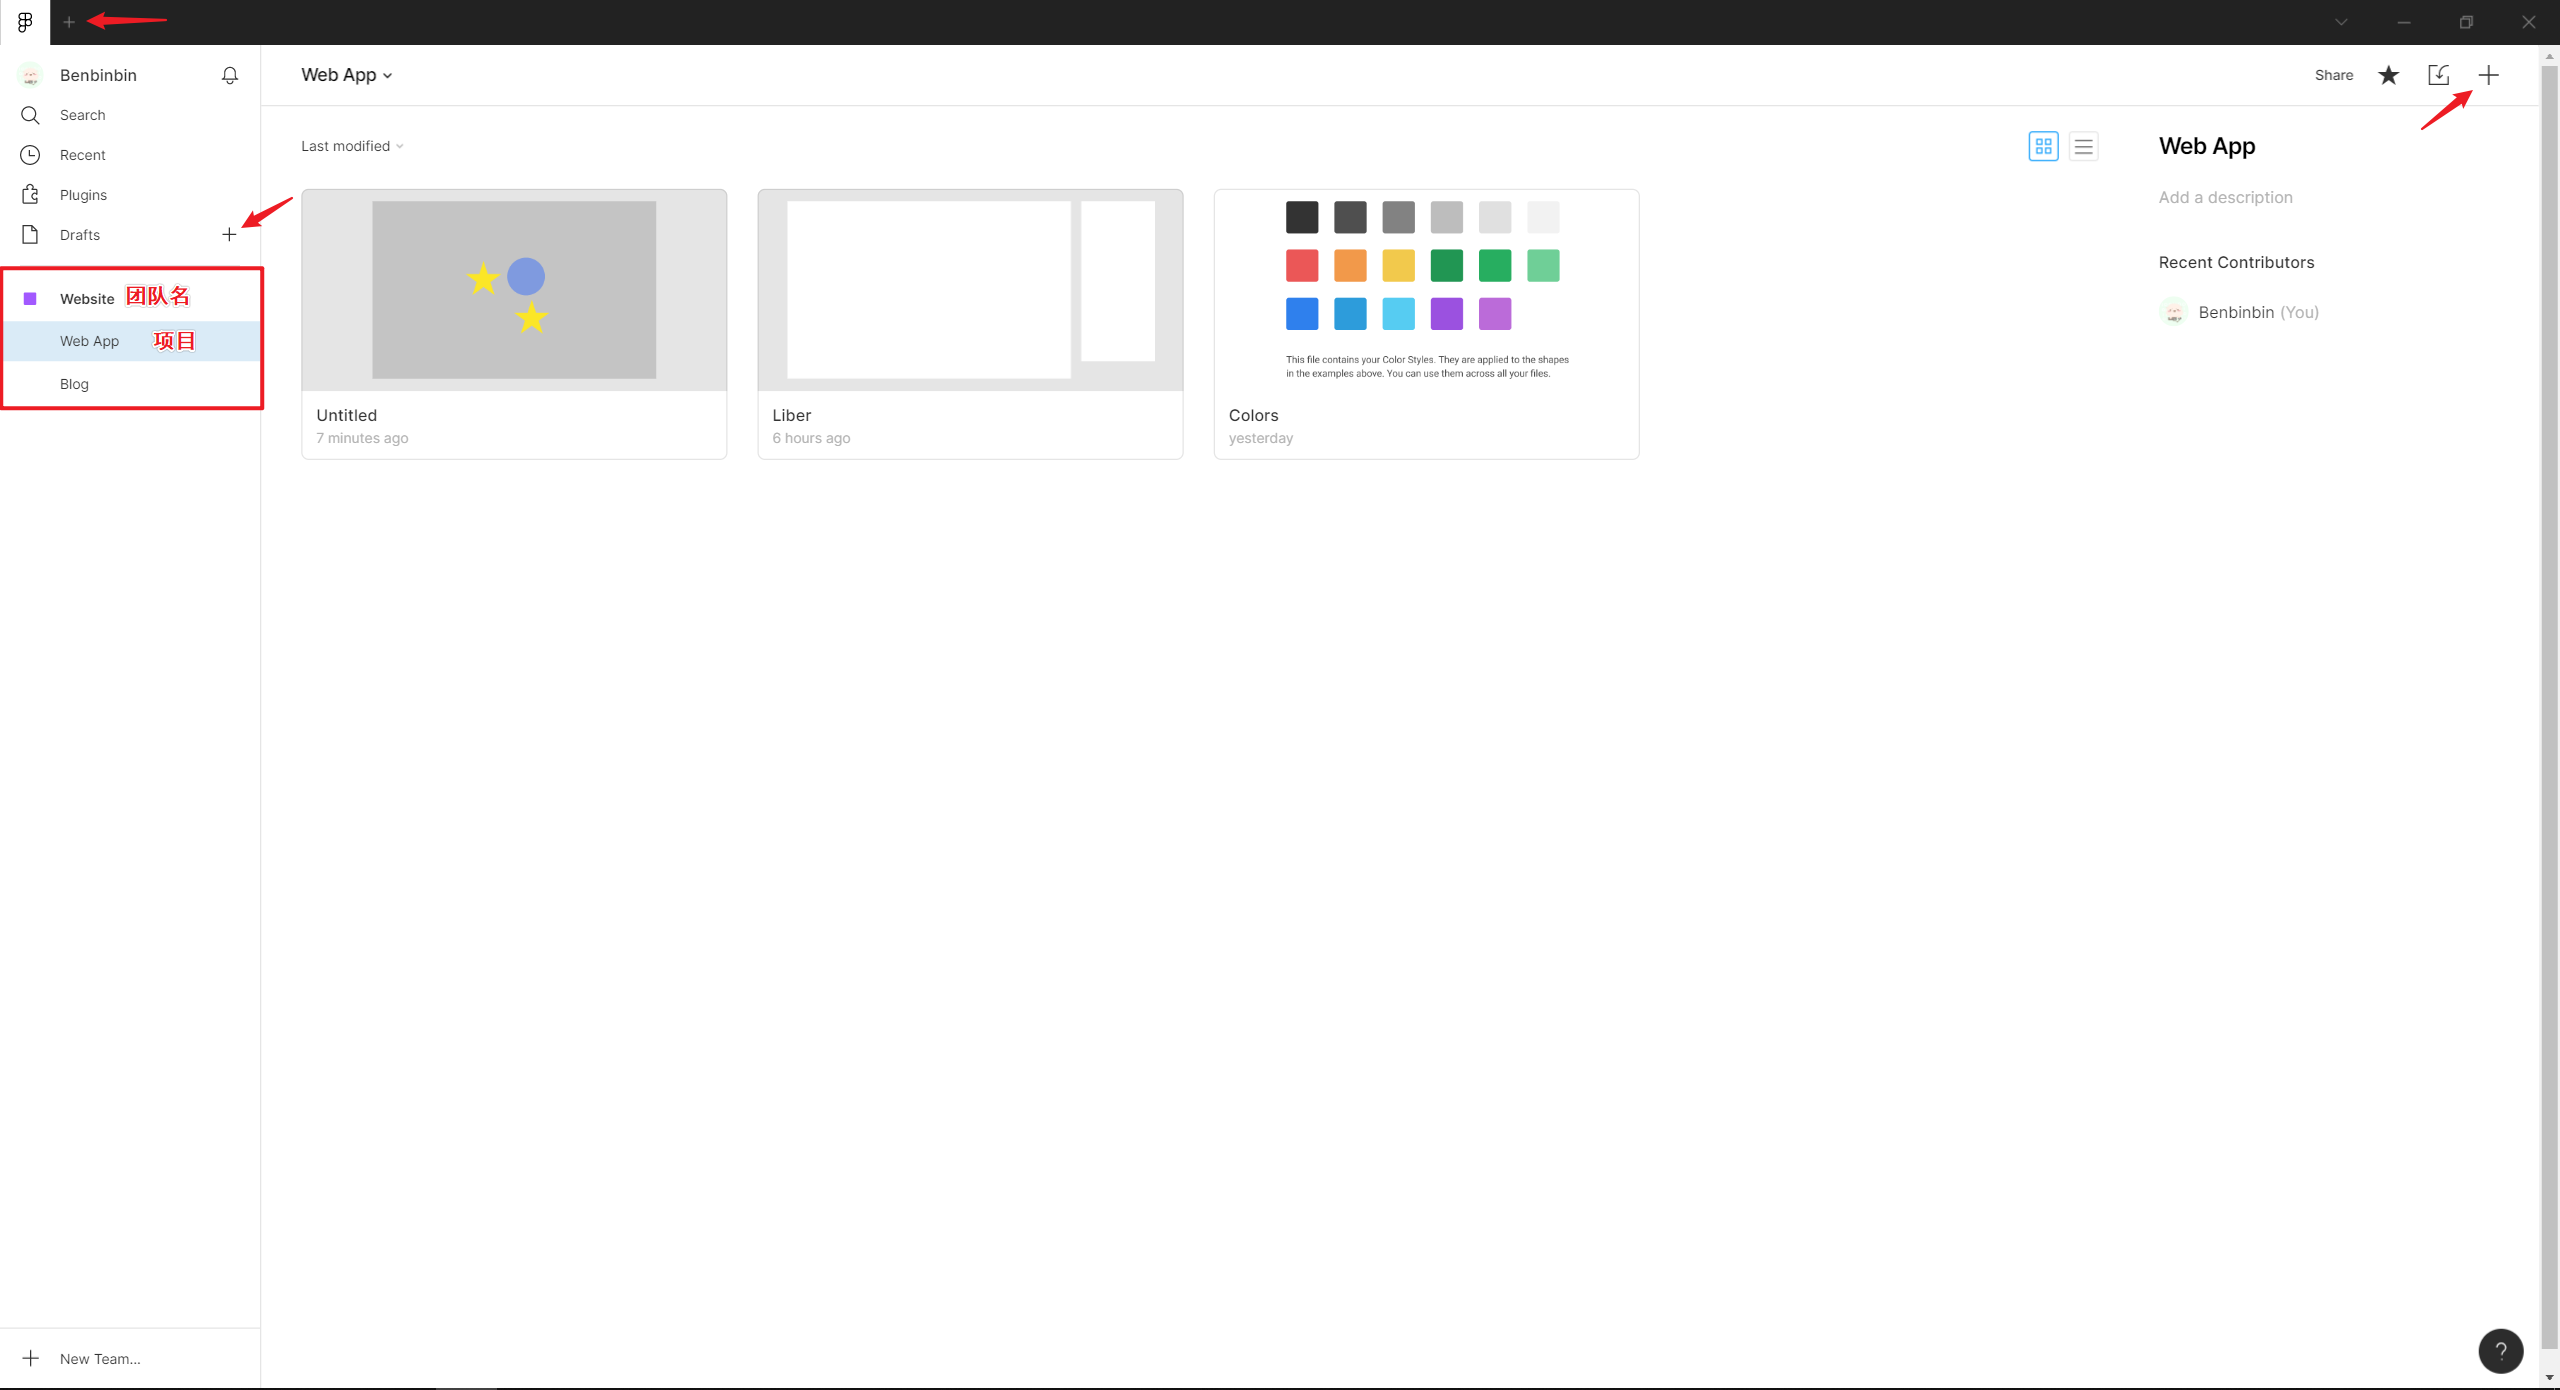Click the Figma home logo tab
Image resolution: width=2560 pixels, height=1390 pixels.
click(25, 22)
